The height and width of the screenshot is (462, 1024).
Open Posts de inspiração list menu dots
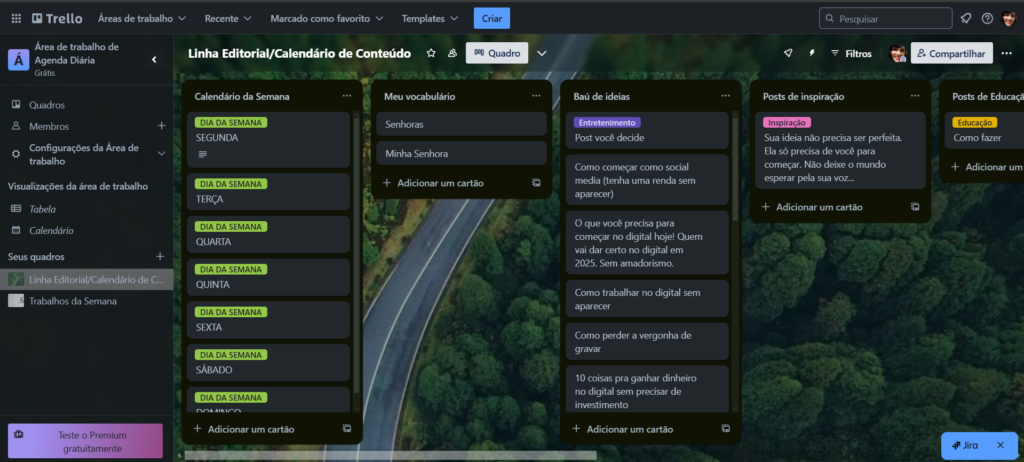click(915, 95)
